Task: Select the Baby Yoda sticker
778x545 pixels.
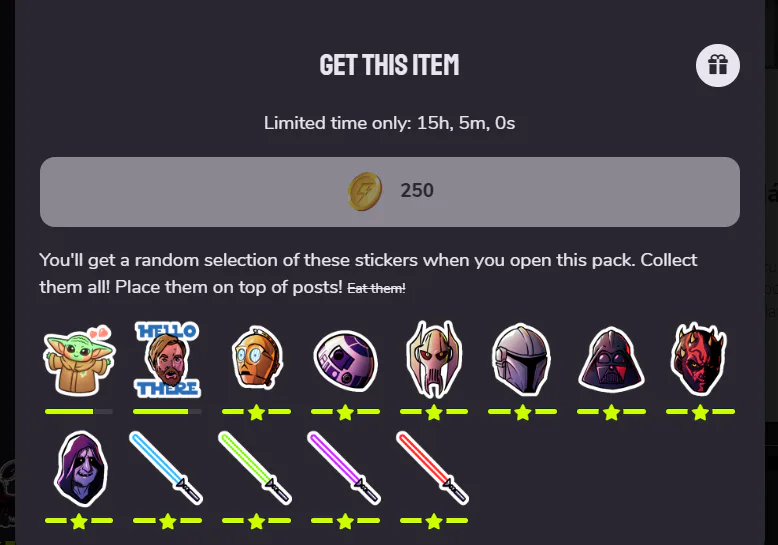Action: click(x=79, y=360)
